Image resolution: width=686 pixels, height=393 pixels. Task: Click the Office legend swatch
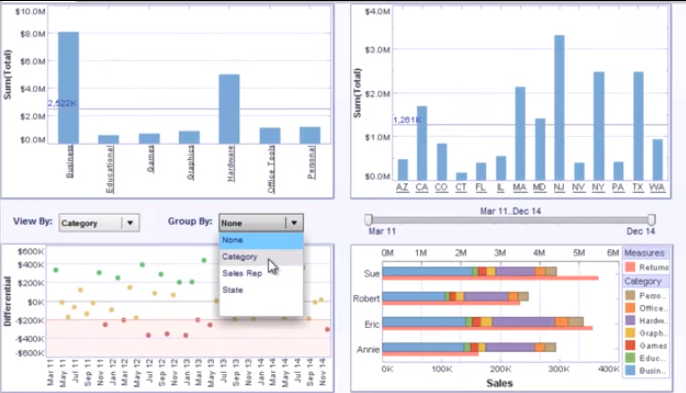(x=630, y=308)
